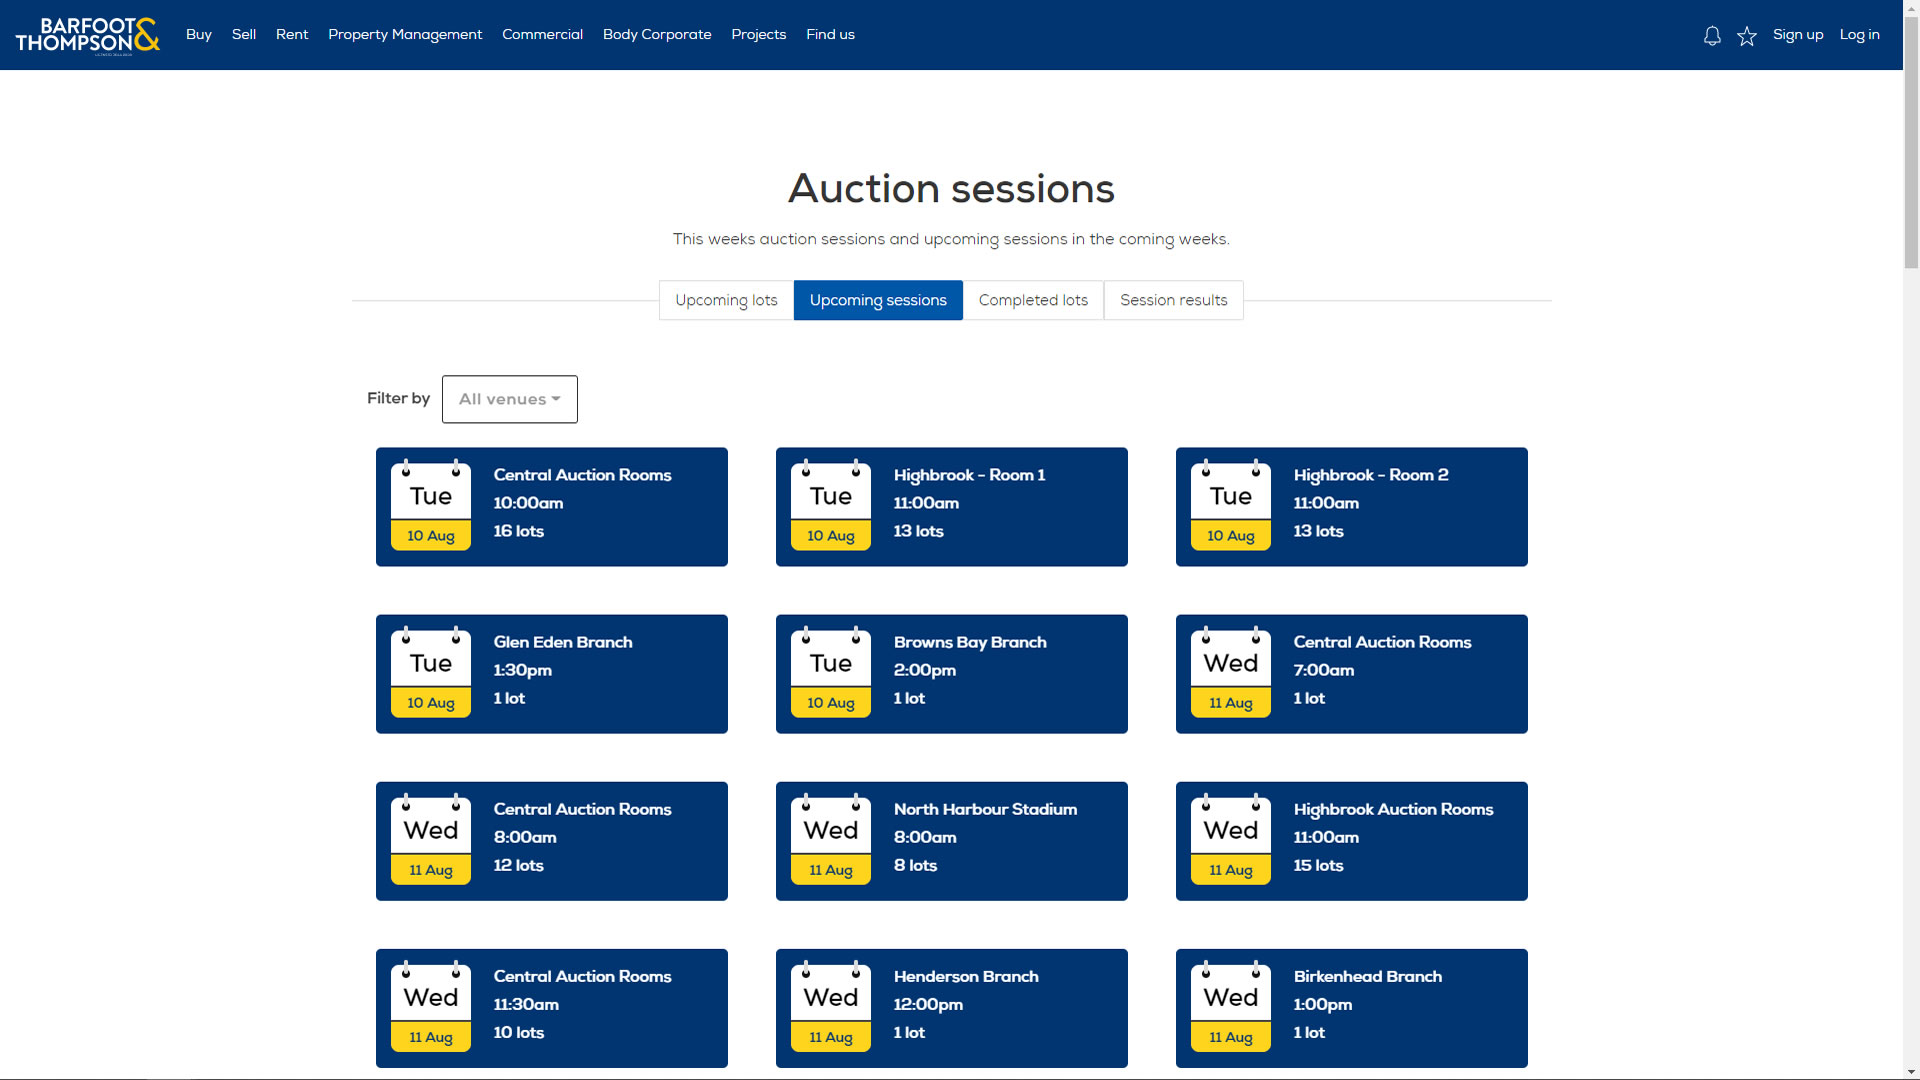
Task: Click the page vertical scrollbar
Action: tap(1911, 140)
